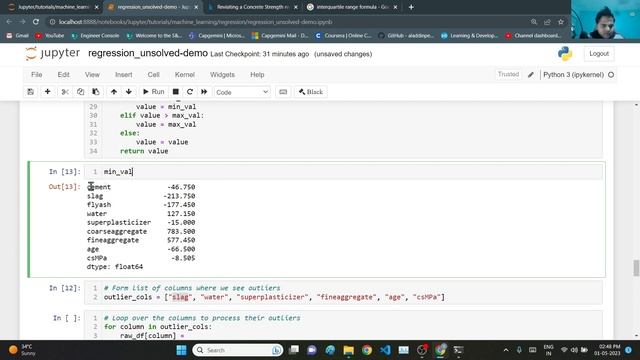Image resolution: width=640 pixels, height=360 pixels.
Task: Open the weather widget in the taskbar
Action: click(22, 350)
